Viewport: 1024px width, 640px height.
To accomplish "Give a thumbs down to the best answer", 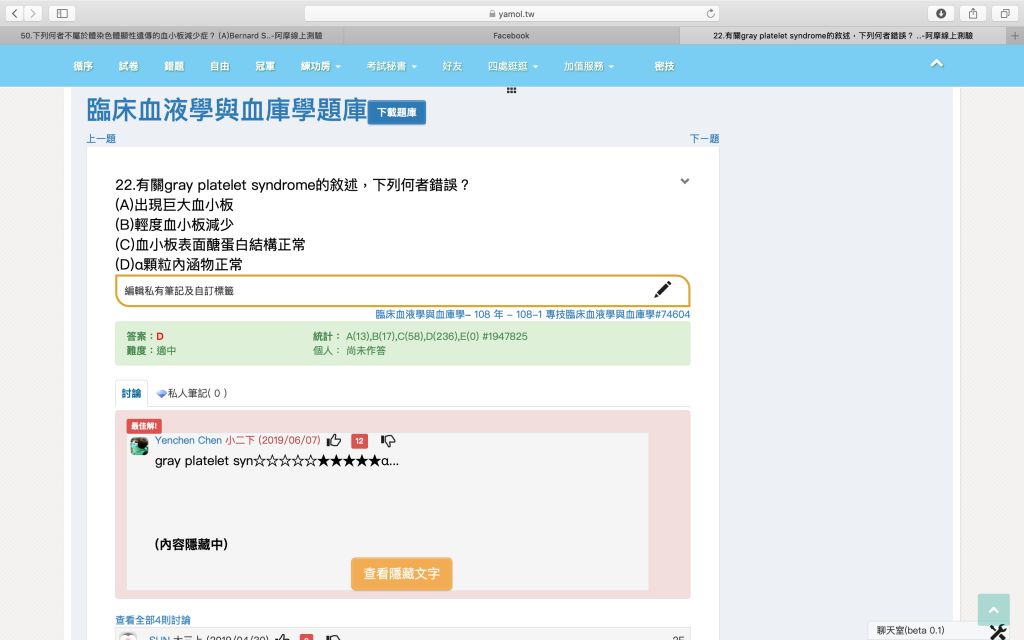I will [387, 440].
